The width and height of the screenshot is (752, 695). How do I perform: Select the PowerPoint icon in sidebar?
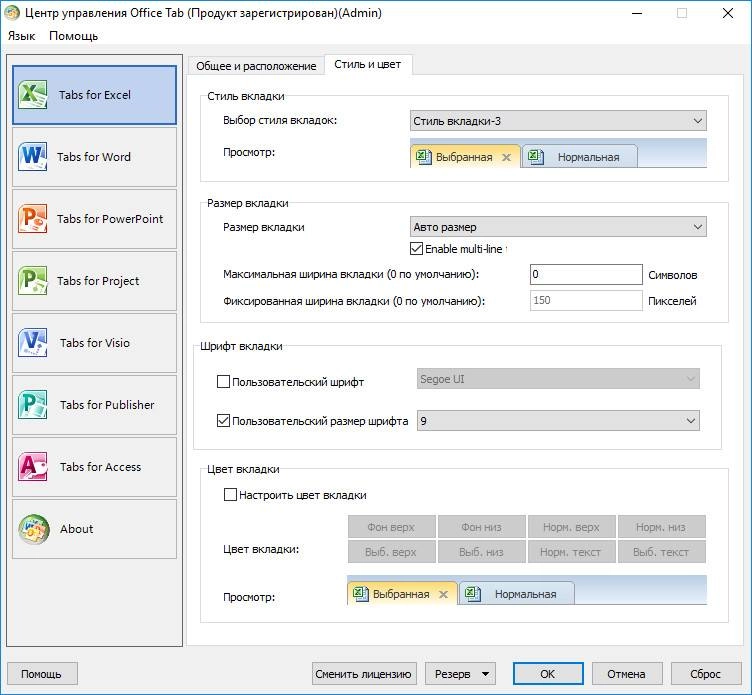click(33, 218)
